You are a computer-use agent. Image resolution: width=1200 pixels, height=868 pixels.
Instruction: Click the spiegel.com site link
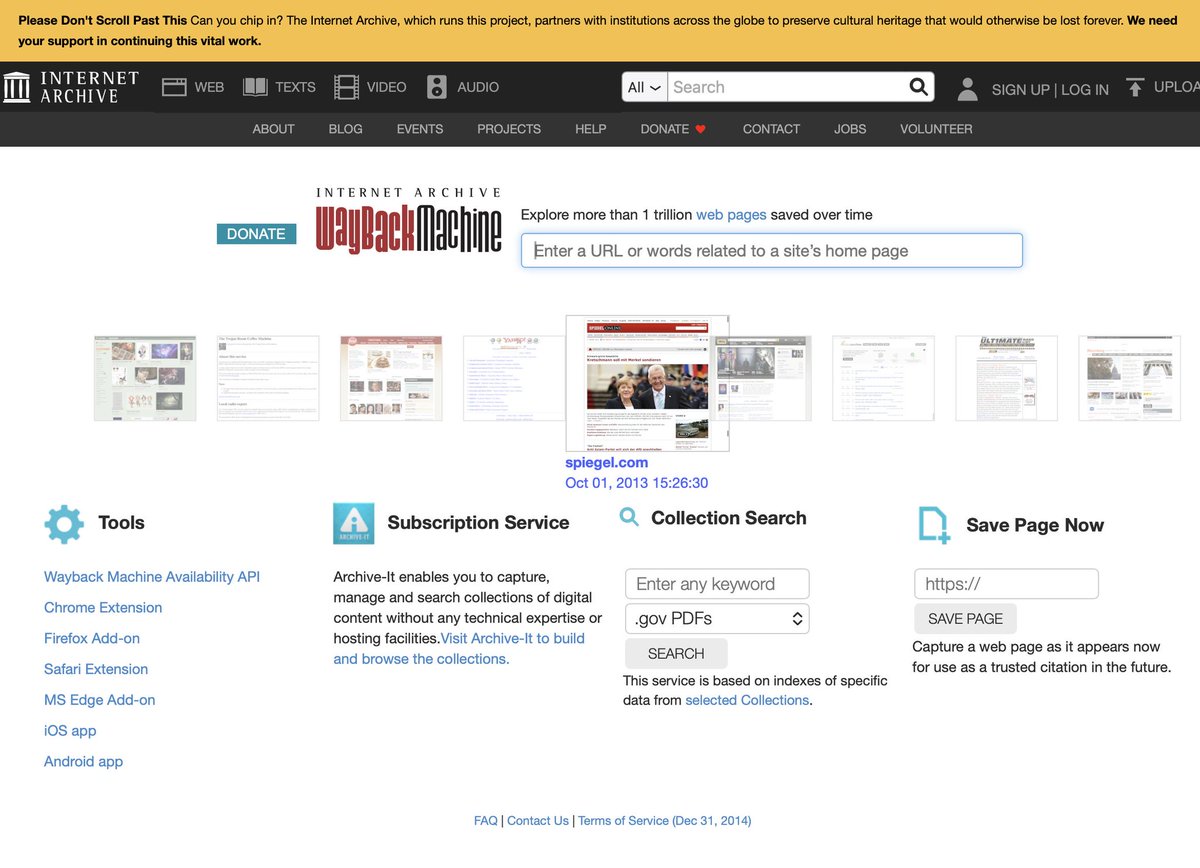click(x=607, y=463)
